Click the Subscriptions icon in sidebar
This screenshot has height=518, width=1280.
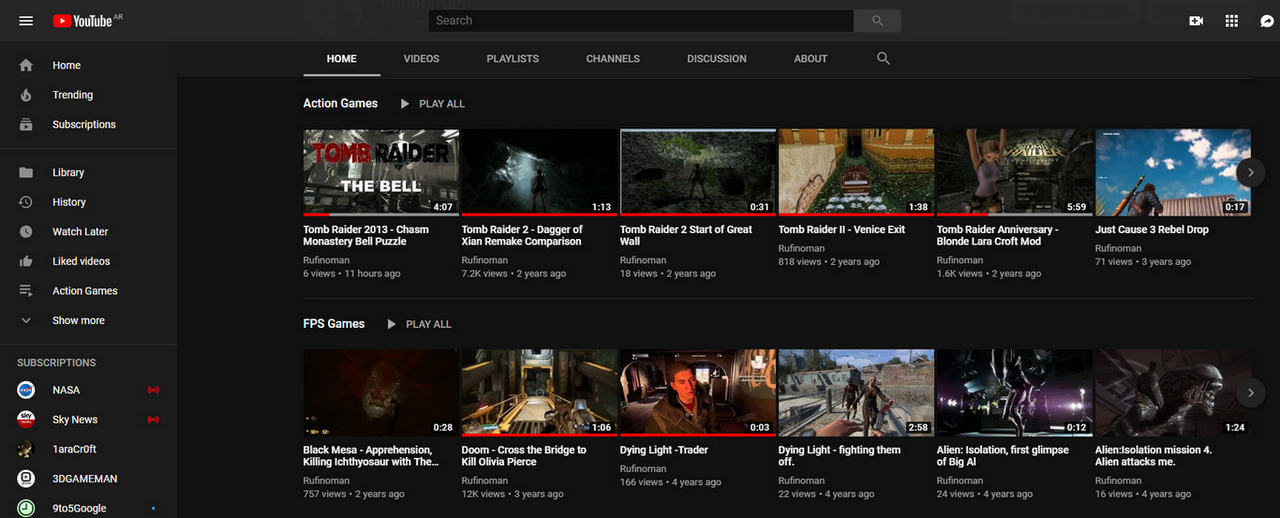(26, 125)
